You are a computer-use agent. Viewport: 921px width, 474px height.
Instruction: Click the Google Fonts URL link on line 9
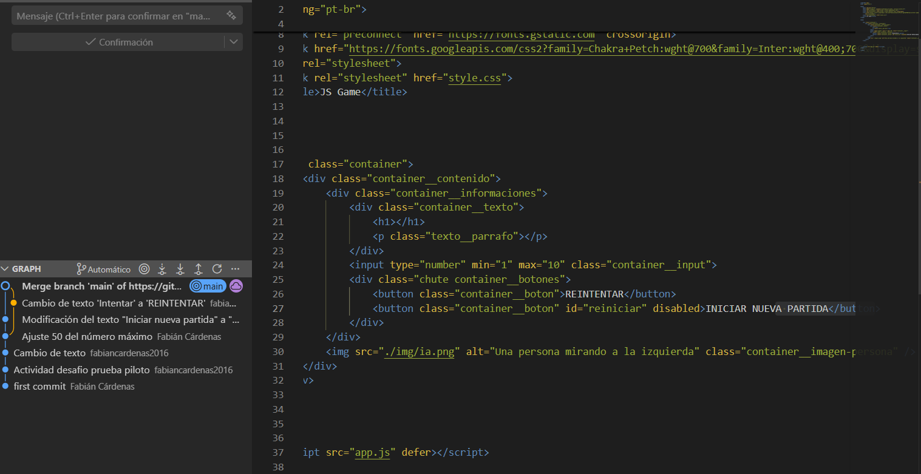click(x=604, y=49)
